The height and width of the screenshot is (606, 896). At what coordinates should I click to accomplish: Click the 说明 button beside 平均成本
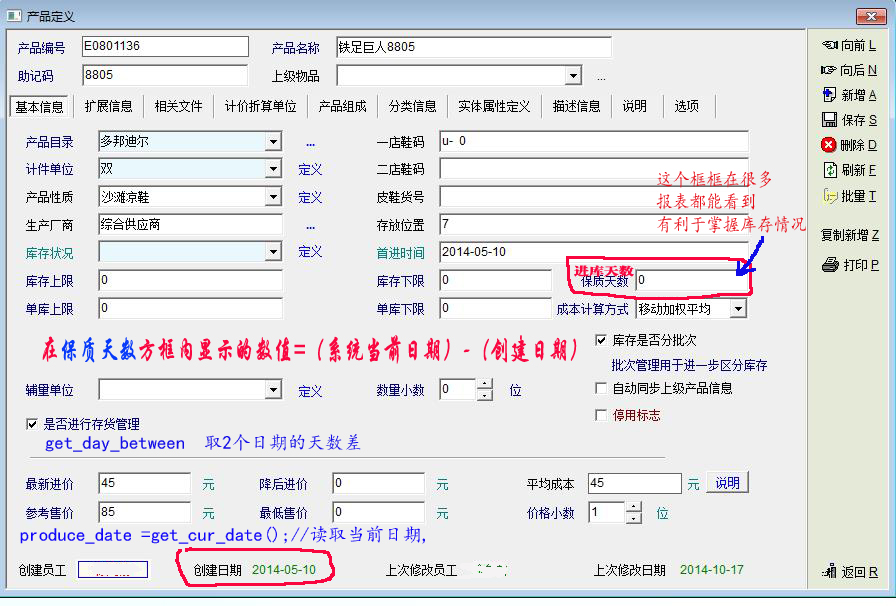point(727,483)
